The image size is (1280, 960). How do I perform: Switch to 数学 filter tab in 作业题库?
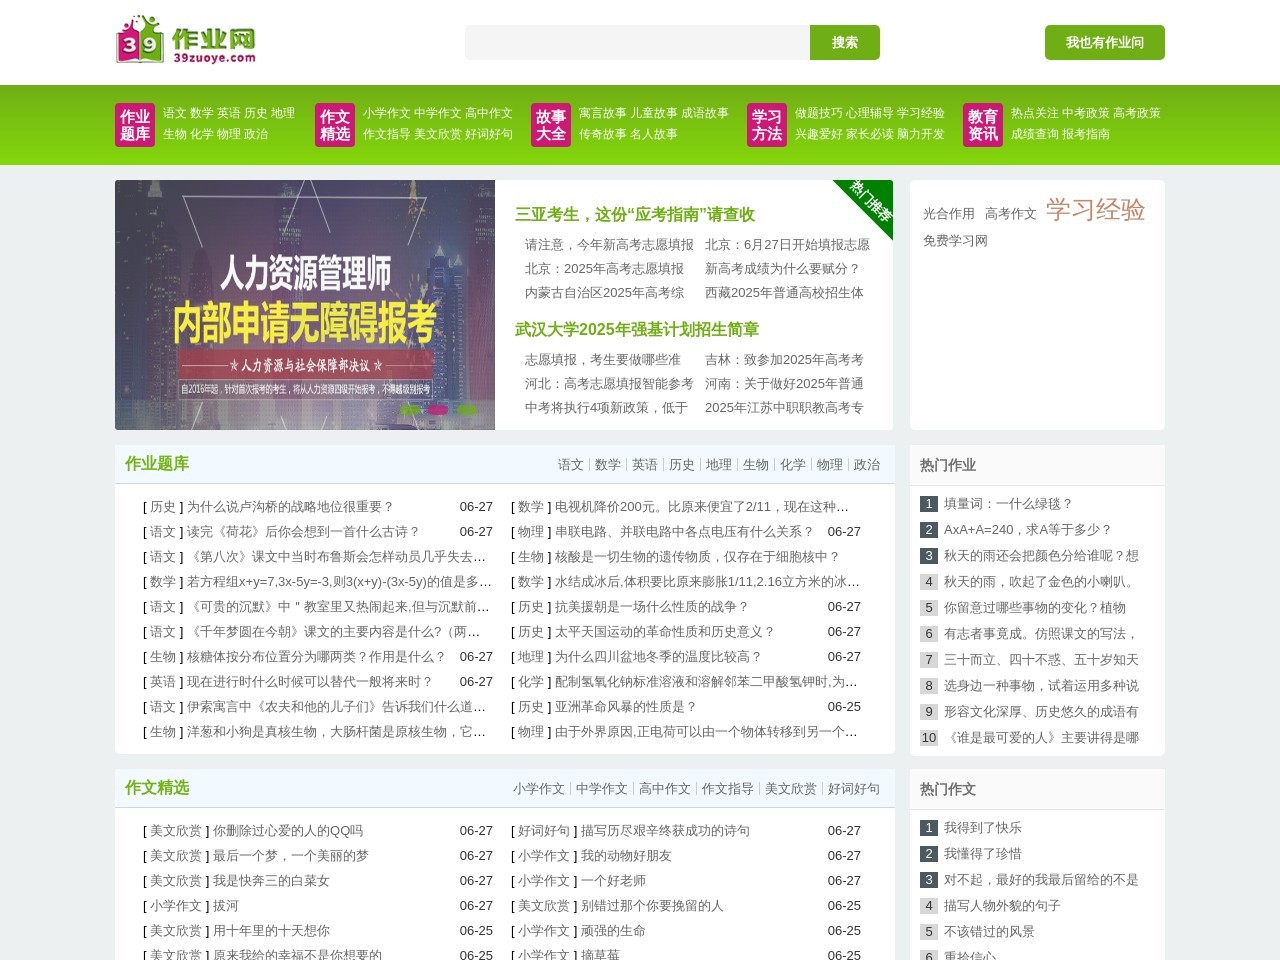(x=608, y=464)
